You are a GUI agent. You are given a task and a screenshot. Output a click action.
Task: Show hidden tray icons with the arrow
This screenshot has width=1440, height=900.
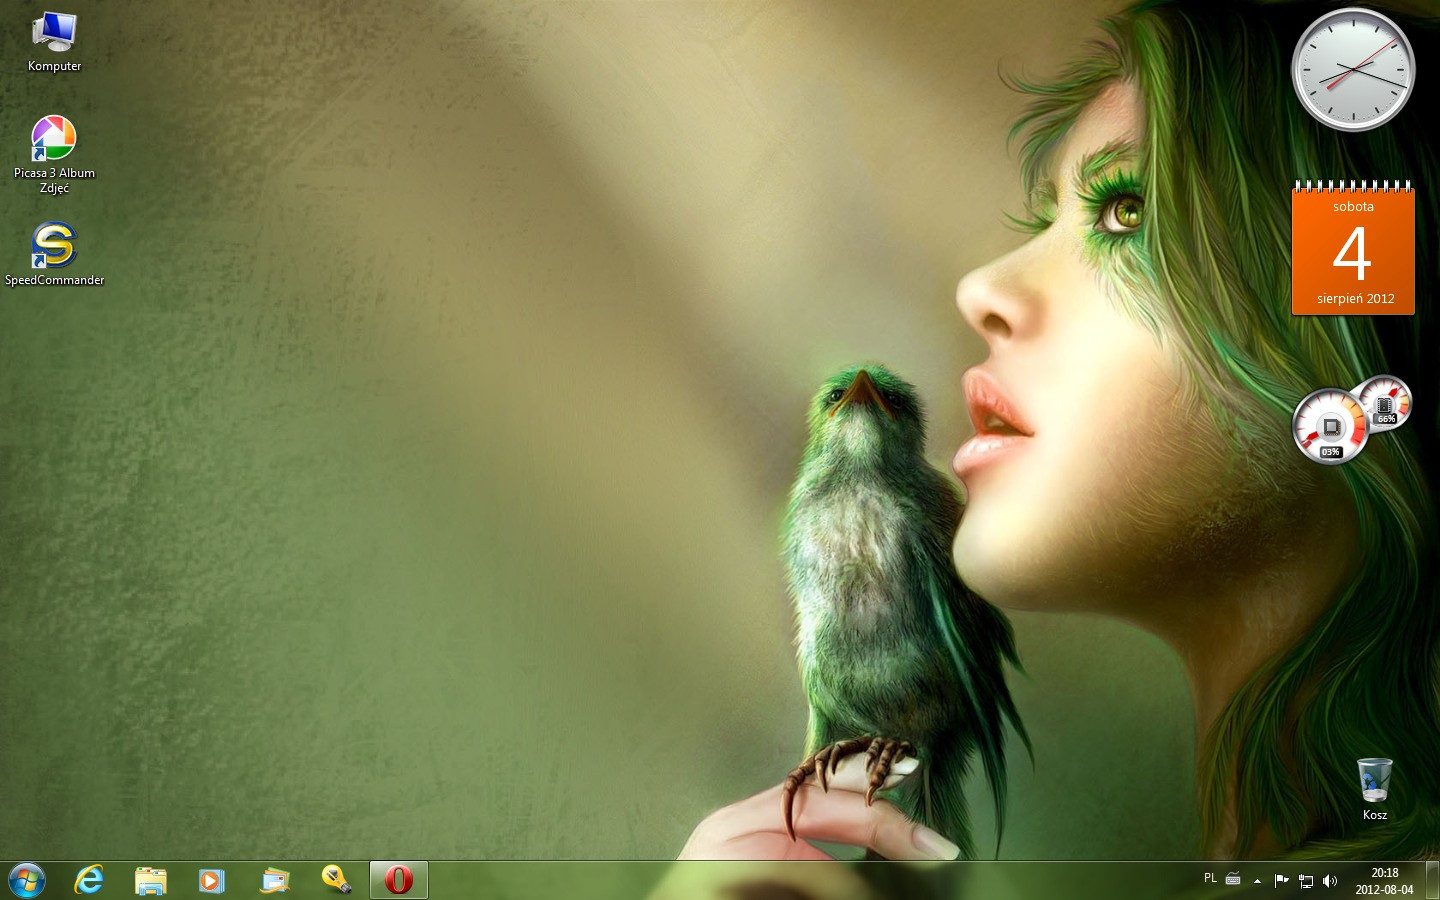[x=1257, y=881]
